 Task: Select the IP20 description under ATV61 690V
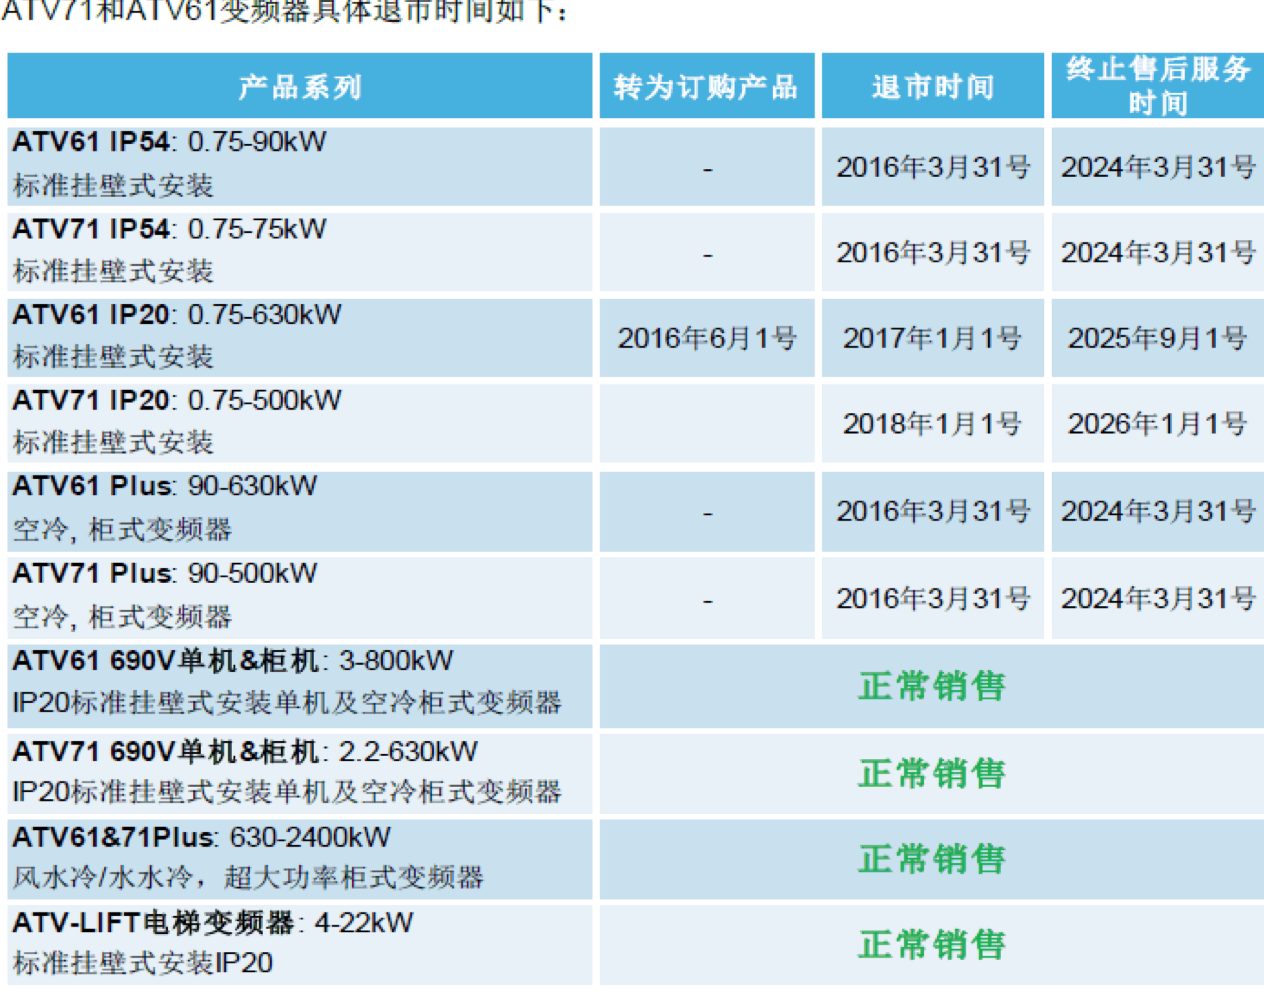pos(287,703)
